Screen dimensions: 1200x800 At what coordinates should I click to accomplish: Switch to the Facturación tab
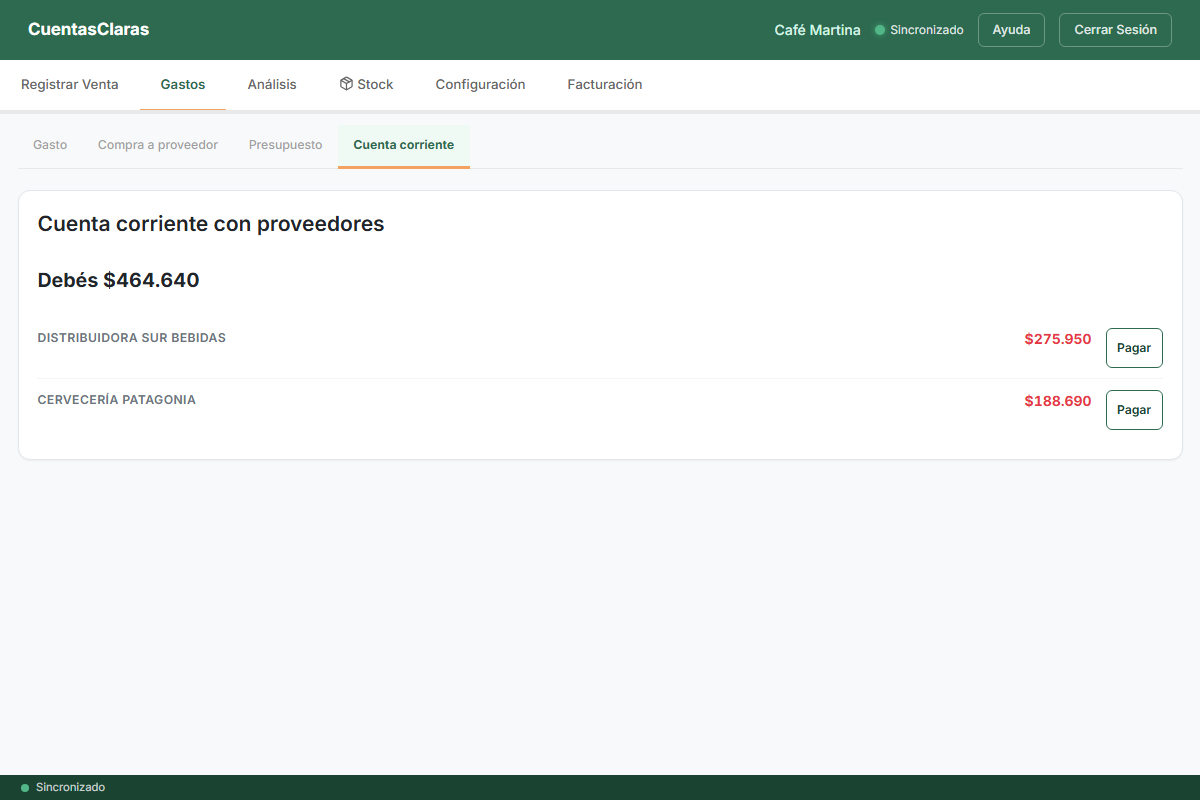click(x=605, y=85)
